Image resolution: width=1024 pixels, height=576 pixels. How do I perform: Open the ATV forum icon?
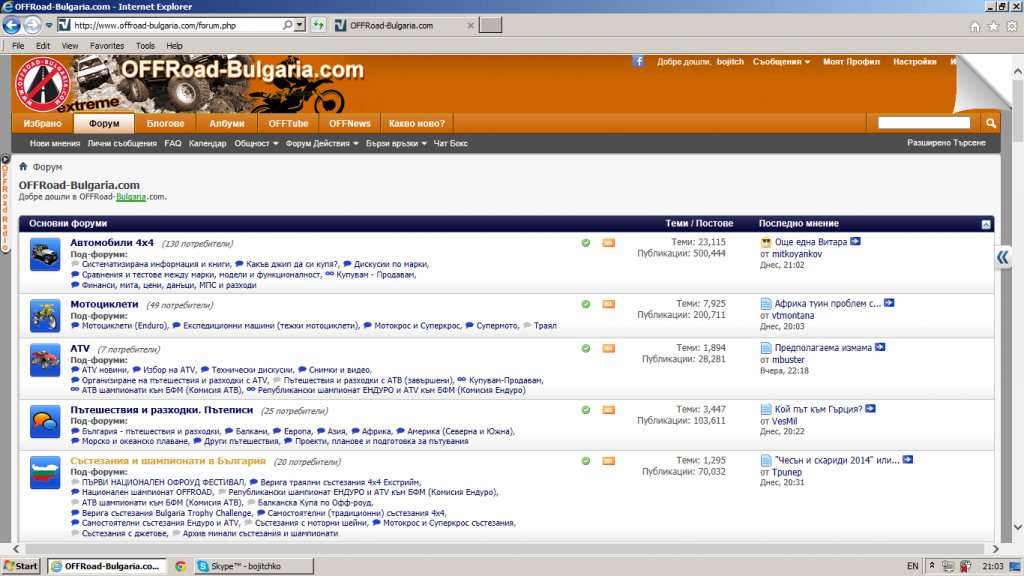[45, 360]
